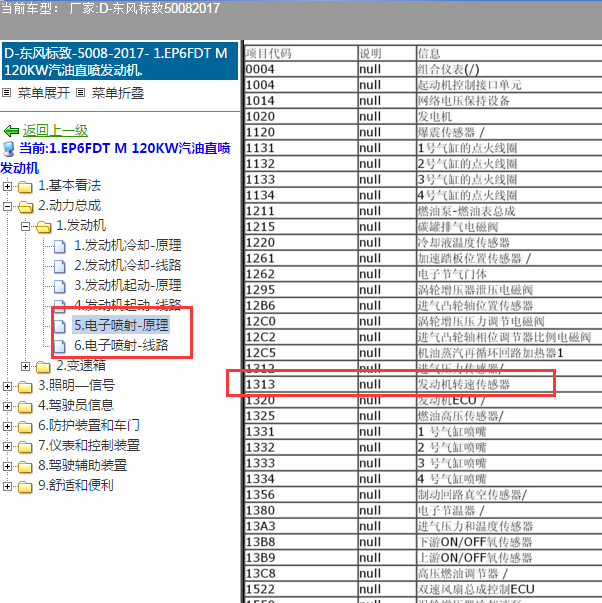Image resolution: width=602 pixels, height=603 pixels.
Task: Click the folder icon of 8.驾驶辅助装置
Action: tap(25, 466)
